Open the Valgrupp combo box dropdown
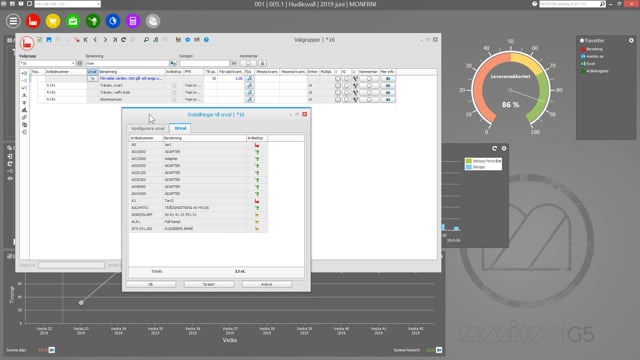The width and height of the screenshot is (640, 360). (73, 63)
